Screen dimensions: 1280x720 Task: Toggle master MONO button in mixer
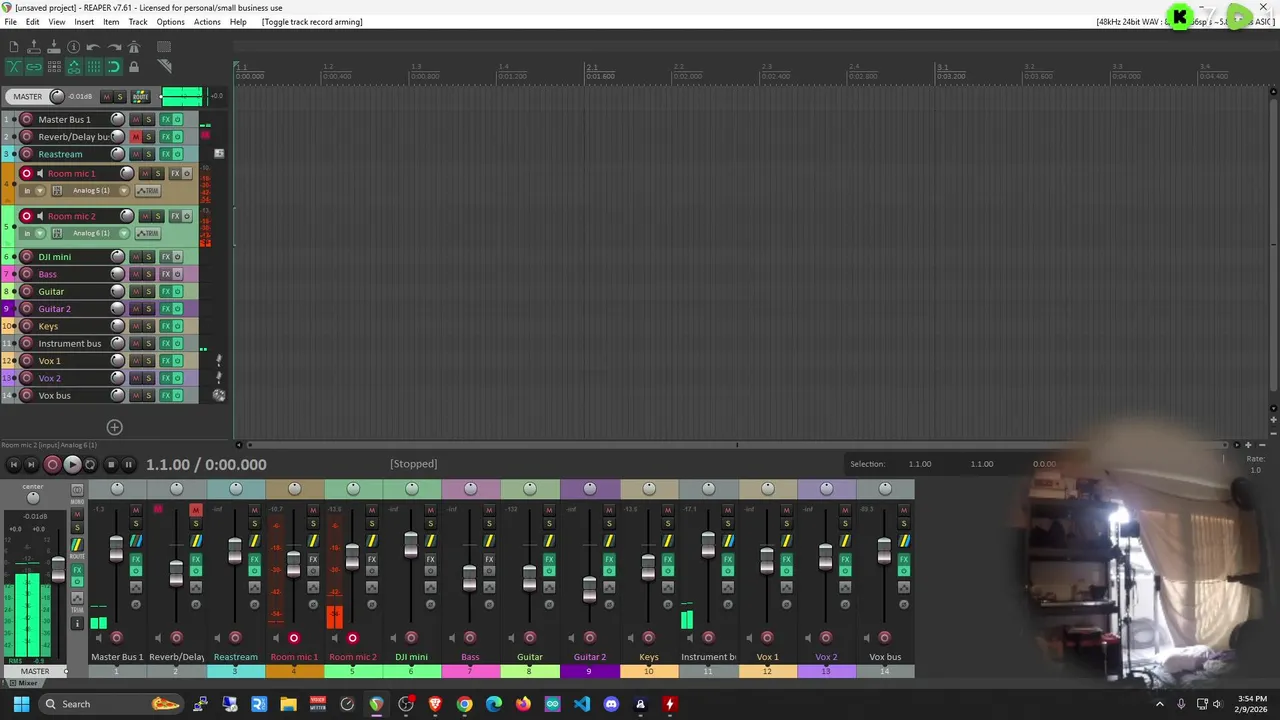click(77, 490)
